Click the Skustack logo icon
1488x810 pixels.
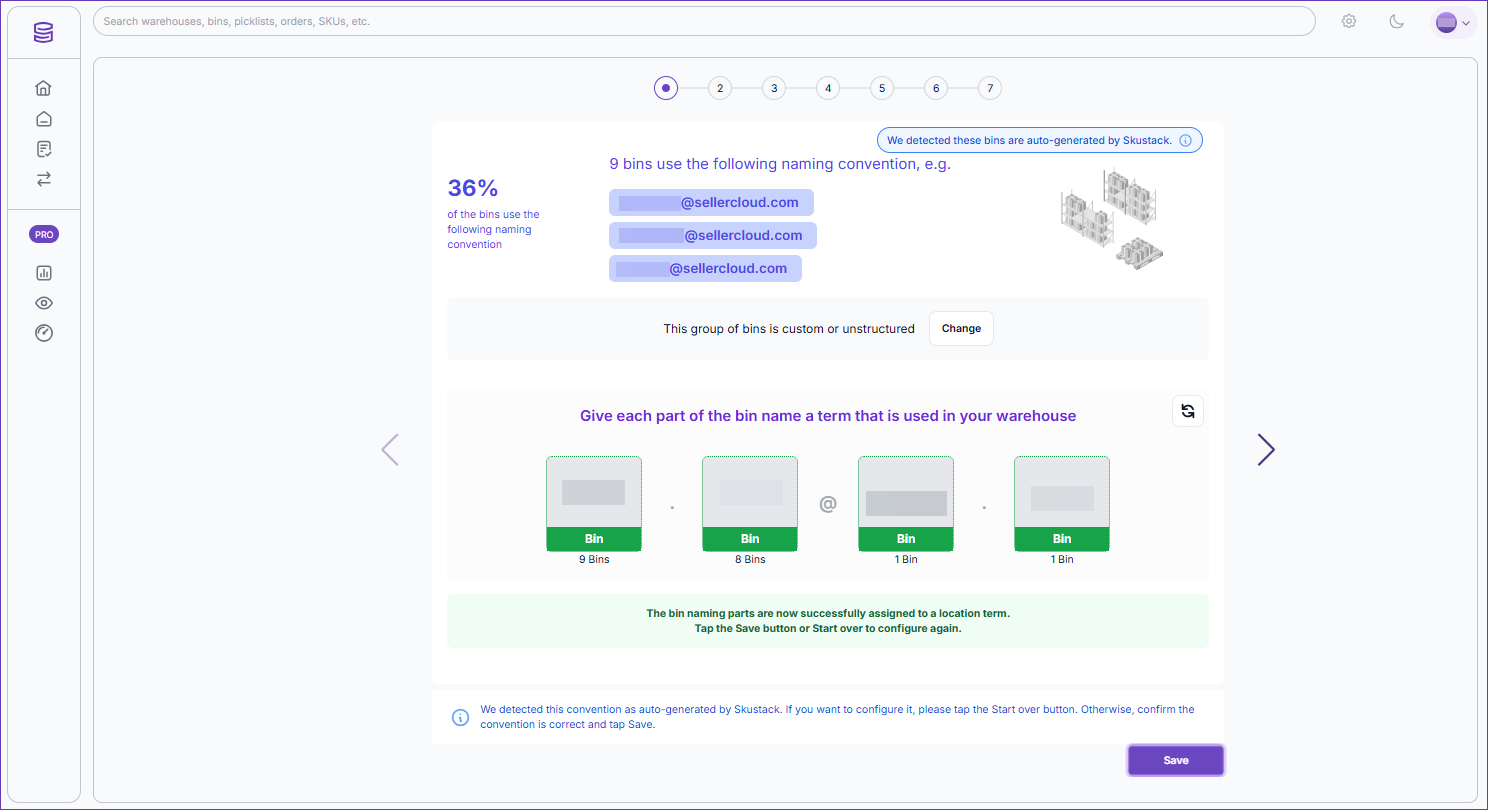[x=43, y=33]
